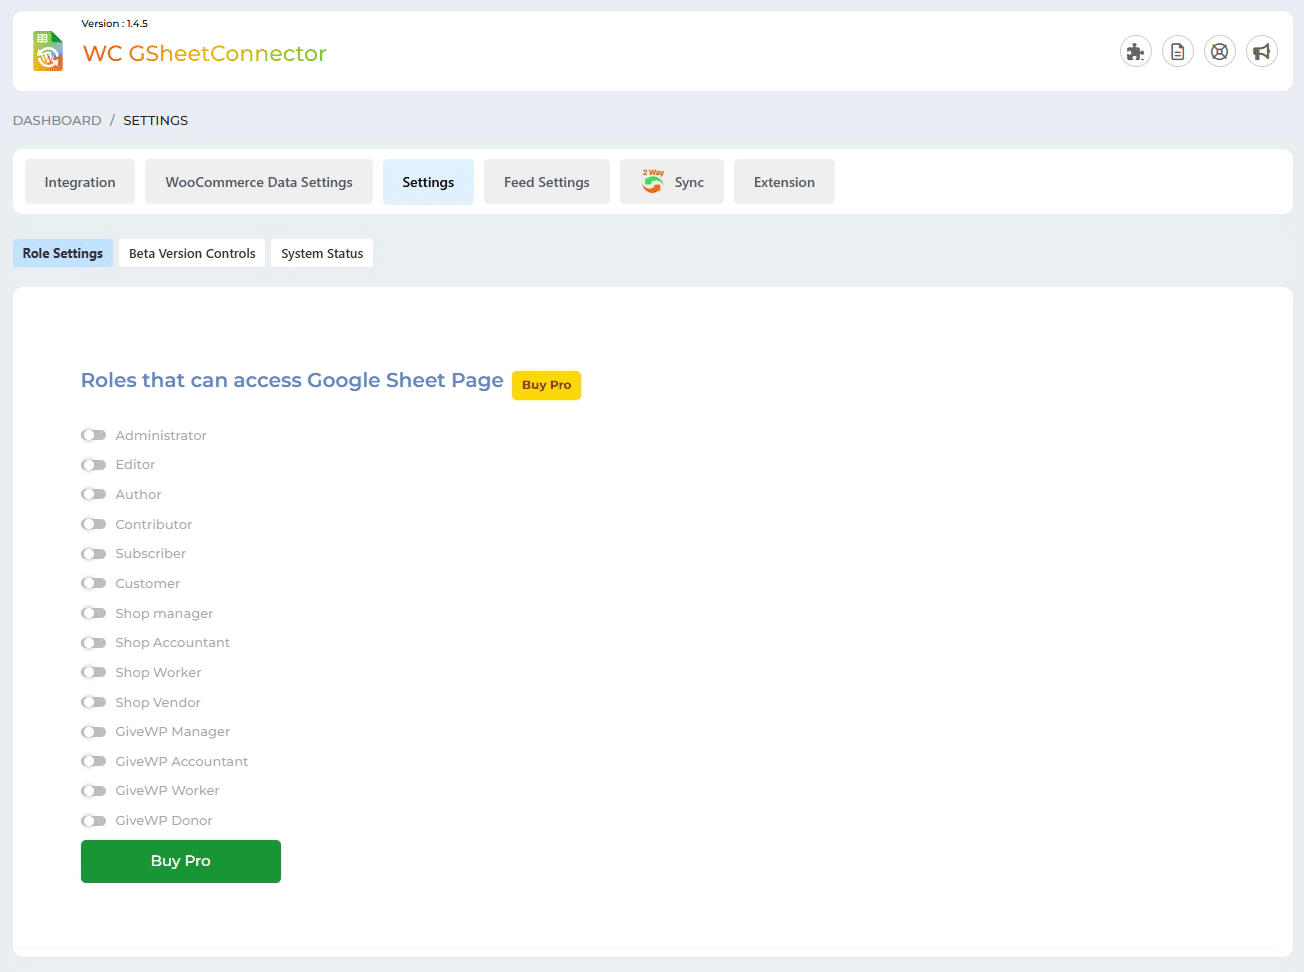
Task: Toggle the Subscriber role switch
Action: pos(94,554)
